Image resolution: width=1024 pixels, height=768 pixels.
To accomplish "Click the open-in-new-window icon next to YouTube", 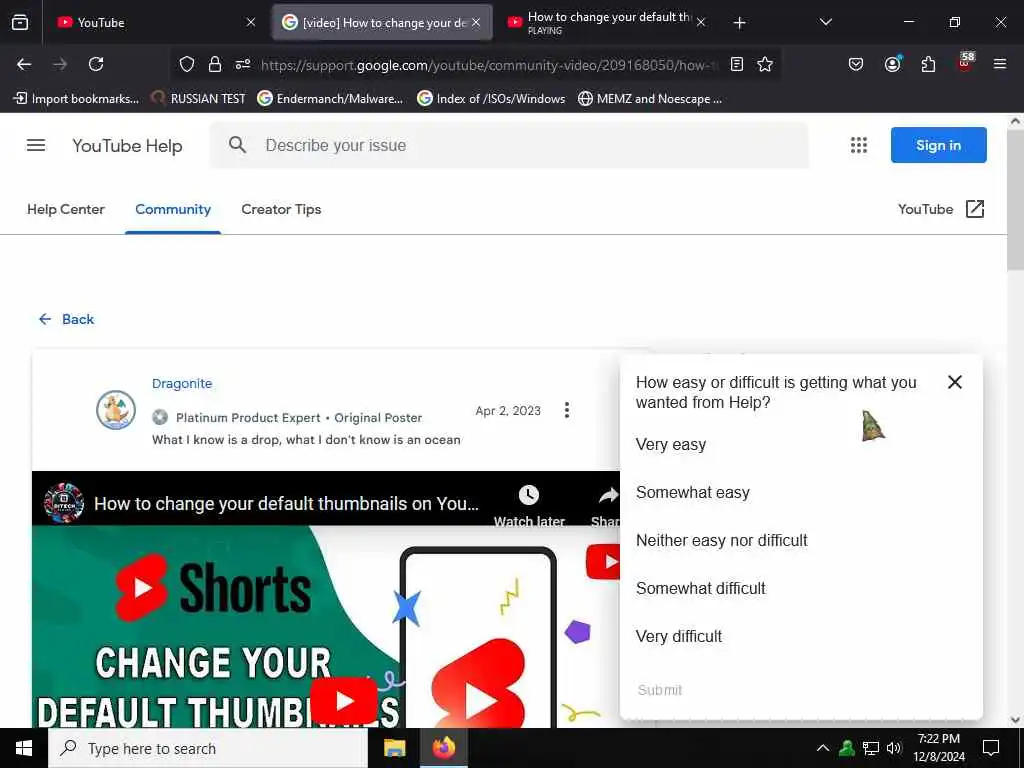I will pyautogui.click(x=974, y=209).
